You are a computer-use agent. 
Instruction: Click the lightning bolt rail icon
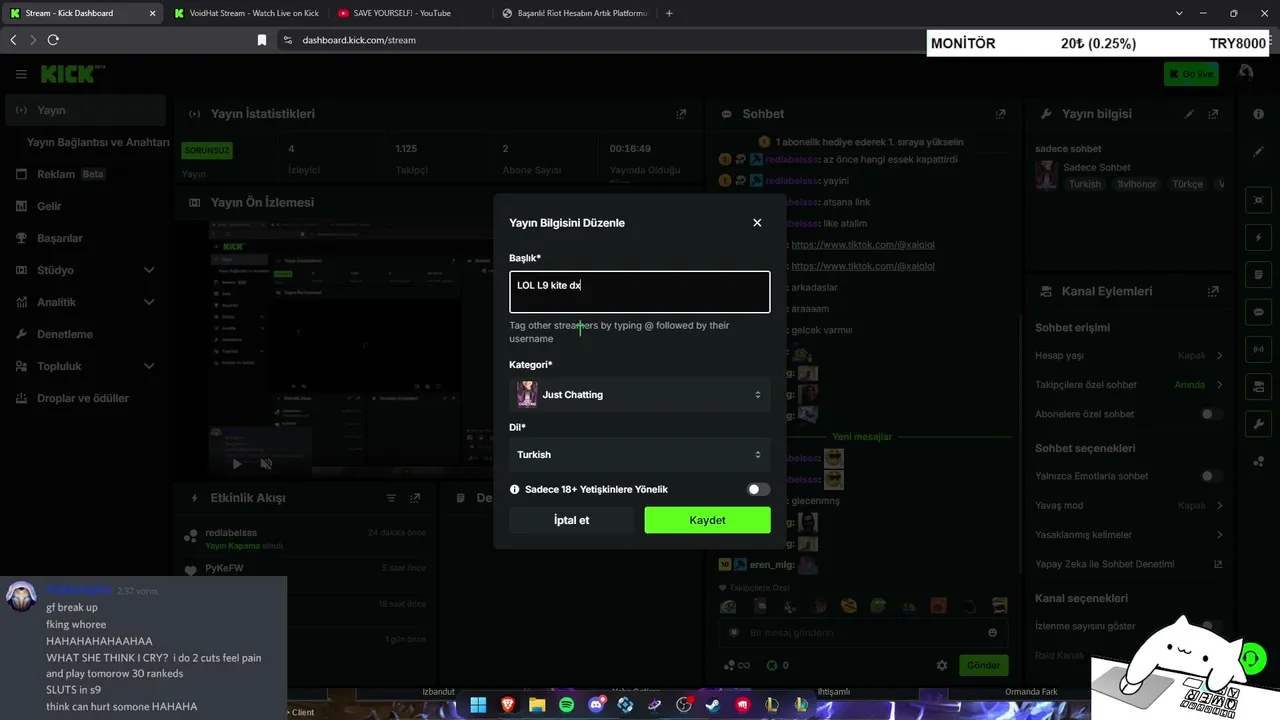click(1258, 238)
